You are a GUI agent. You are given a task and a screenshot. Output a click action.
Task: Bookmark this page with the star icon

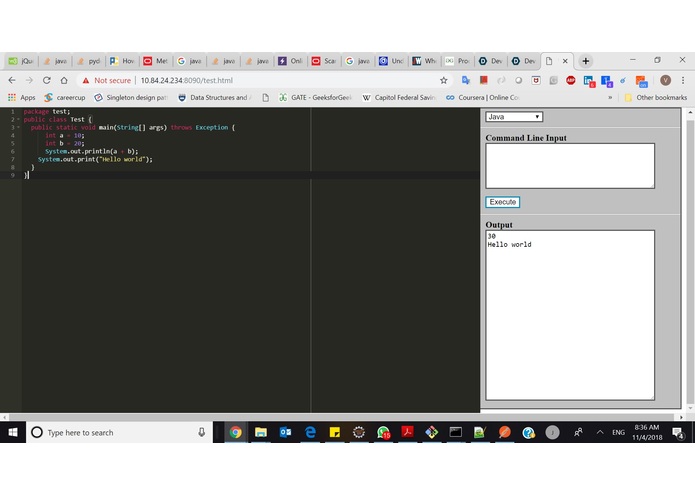click(444, 80)
